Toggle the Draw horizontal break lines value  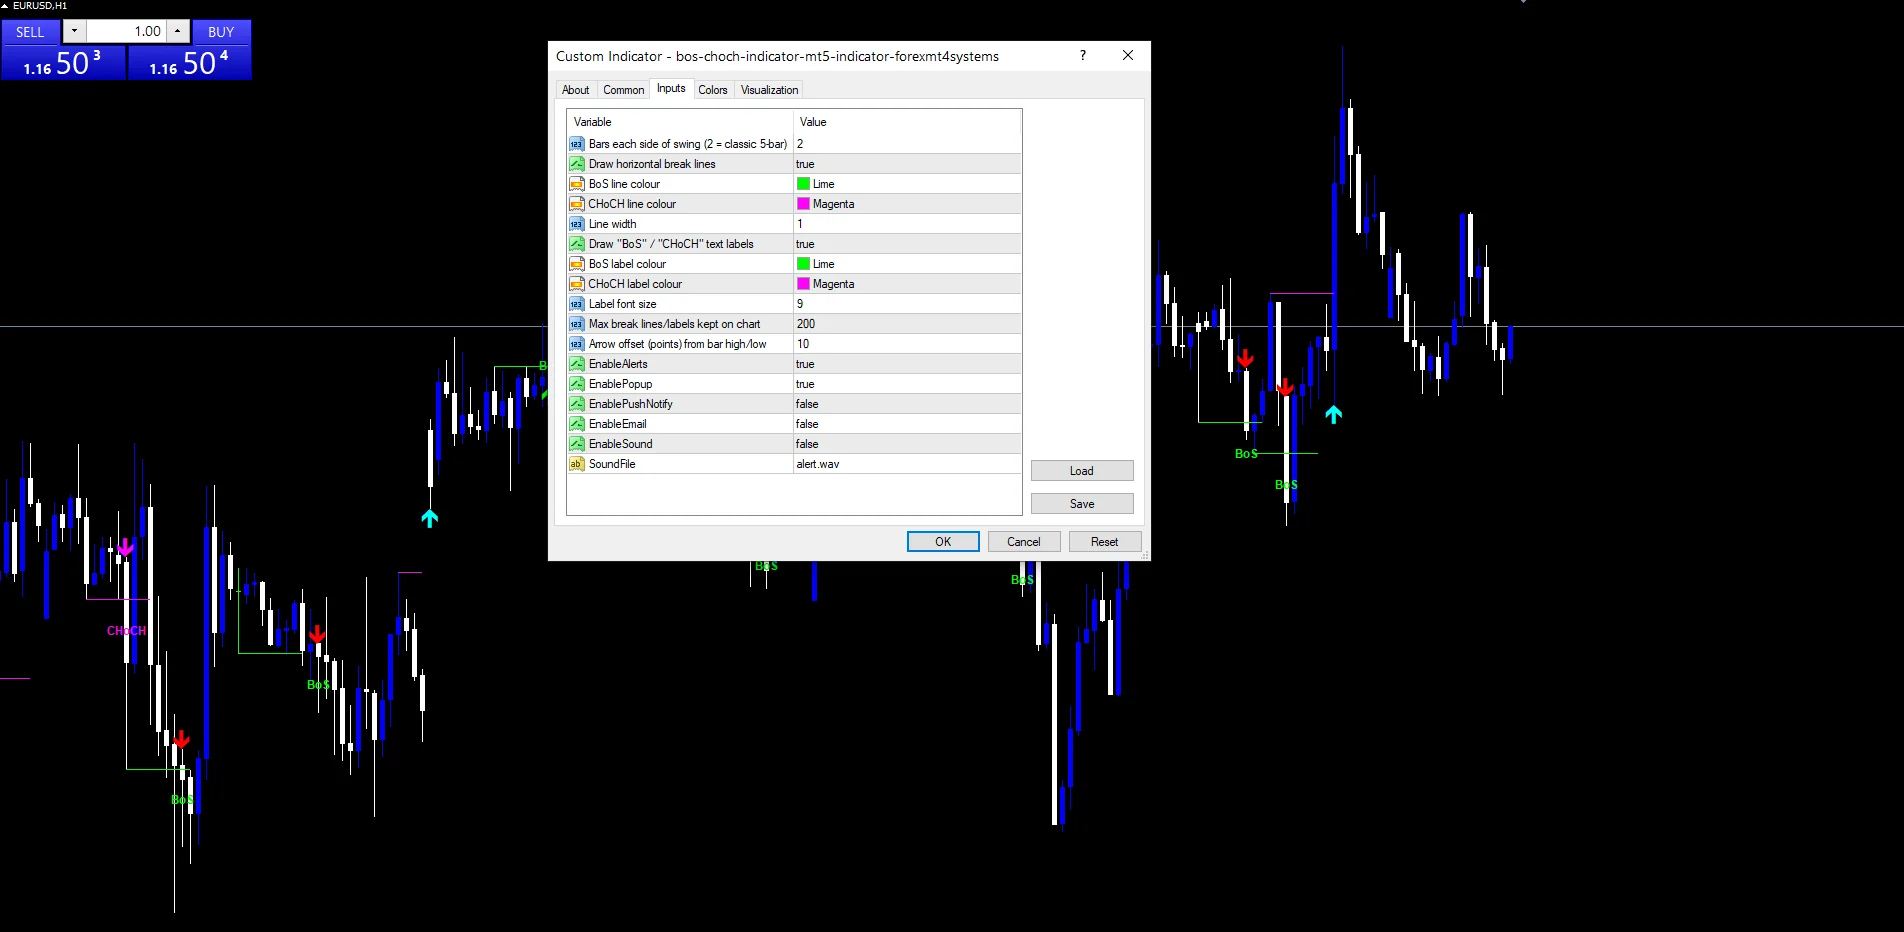(907, 164)
